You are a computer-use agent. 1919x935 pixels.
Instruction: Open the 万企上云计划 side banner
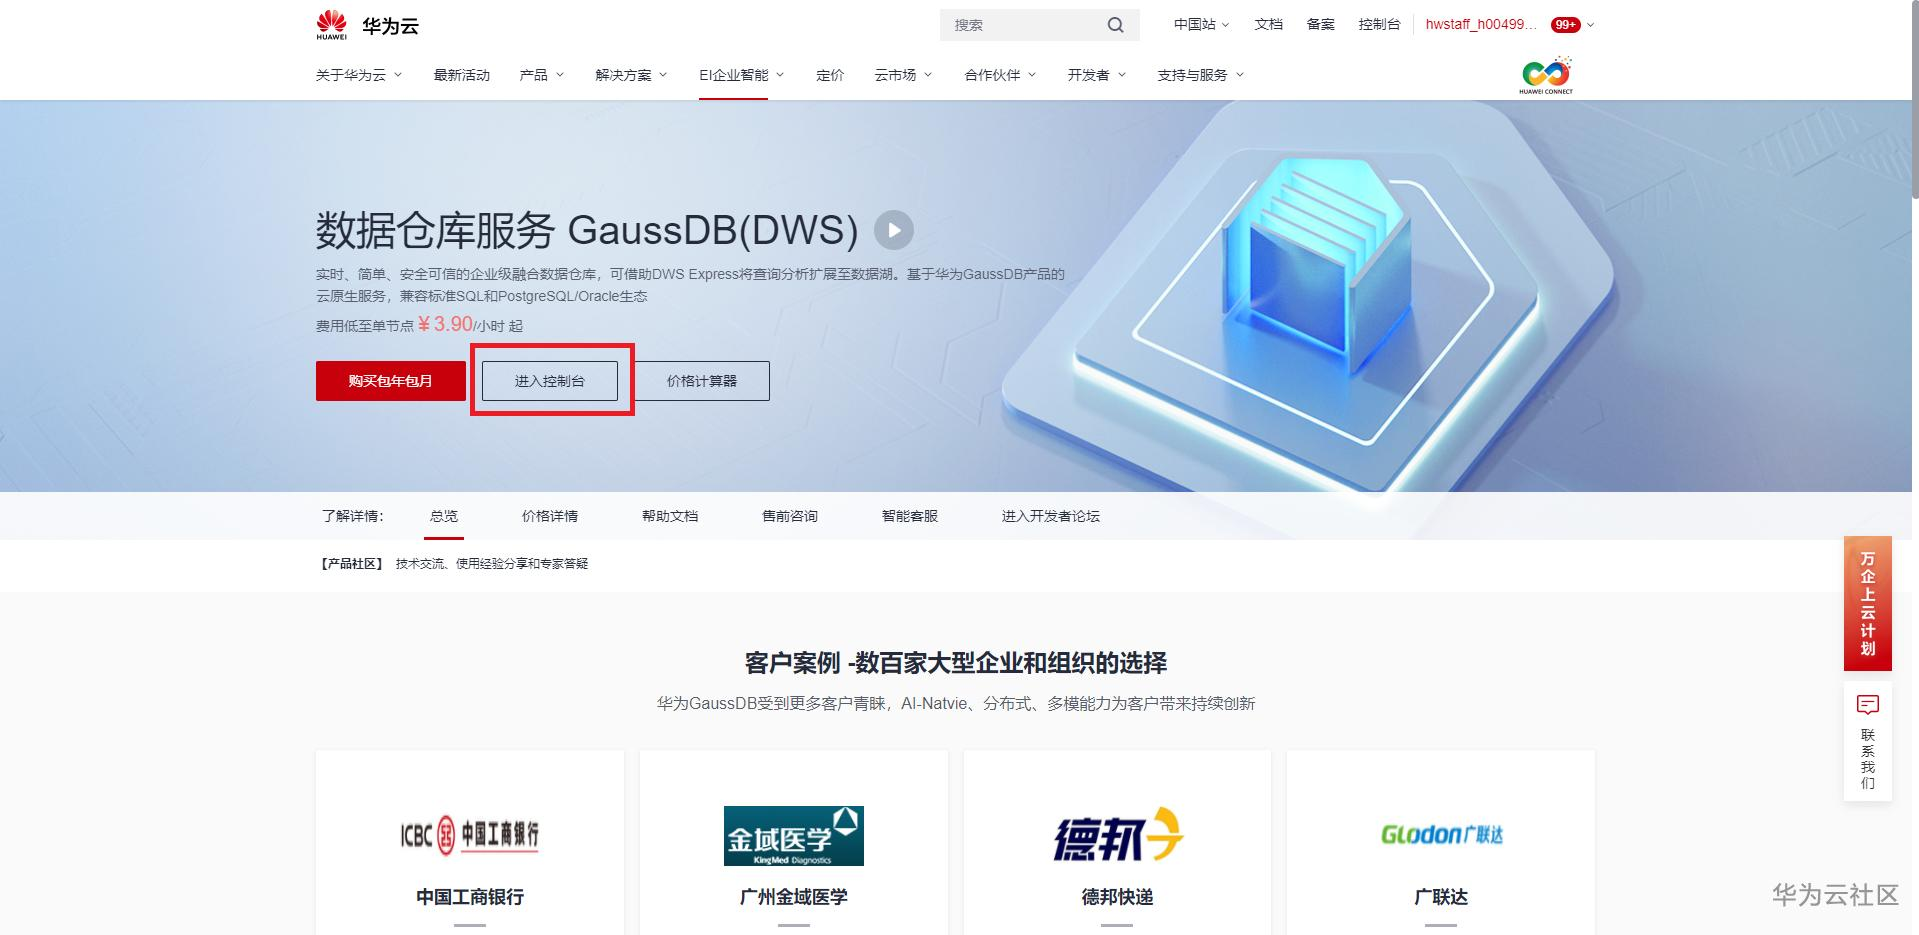1868,603
